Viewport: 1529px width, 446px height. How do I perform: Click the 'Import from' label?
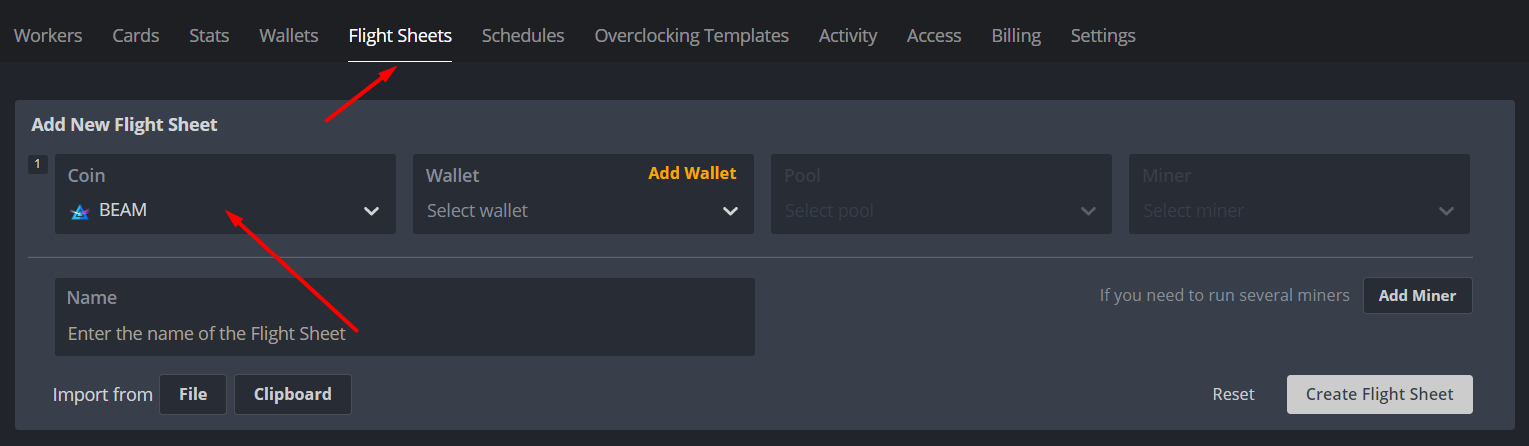click(102, 394)
